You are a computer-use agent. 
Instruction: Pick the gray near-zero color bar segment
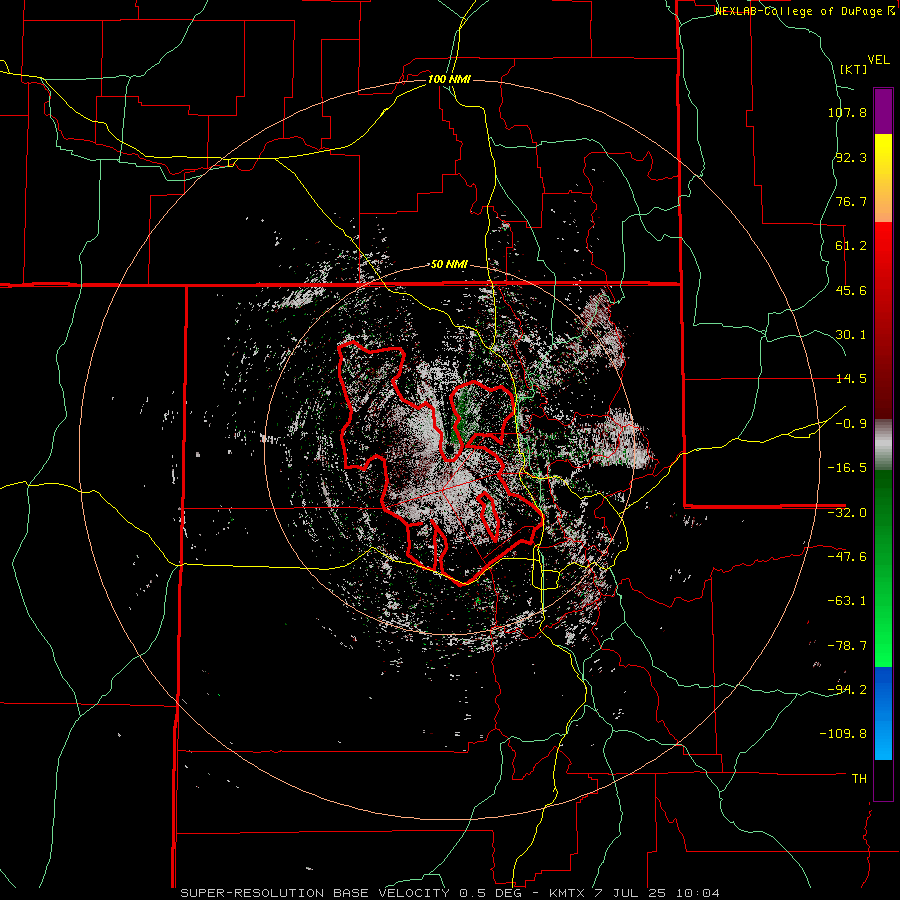(883, 442)
